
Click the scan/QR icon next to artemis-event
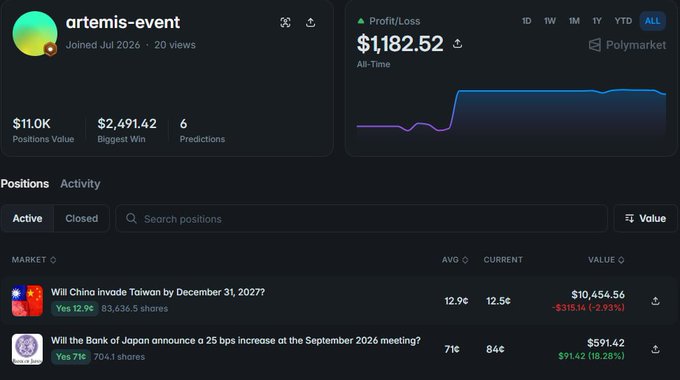[285, 23]
